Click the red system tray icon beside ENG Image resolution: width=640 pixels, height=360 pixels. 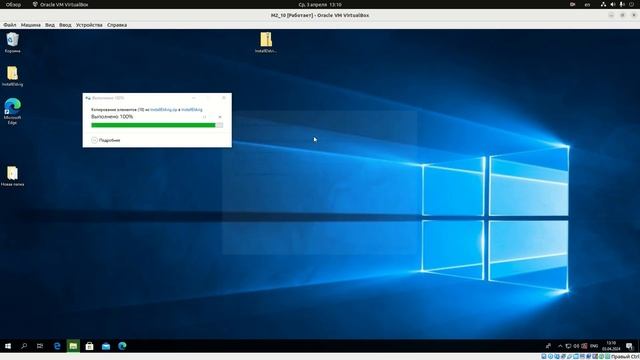[584, 346]
